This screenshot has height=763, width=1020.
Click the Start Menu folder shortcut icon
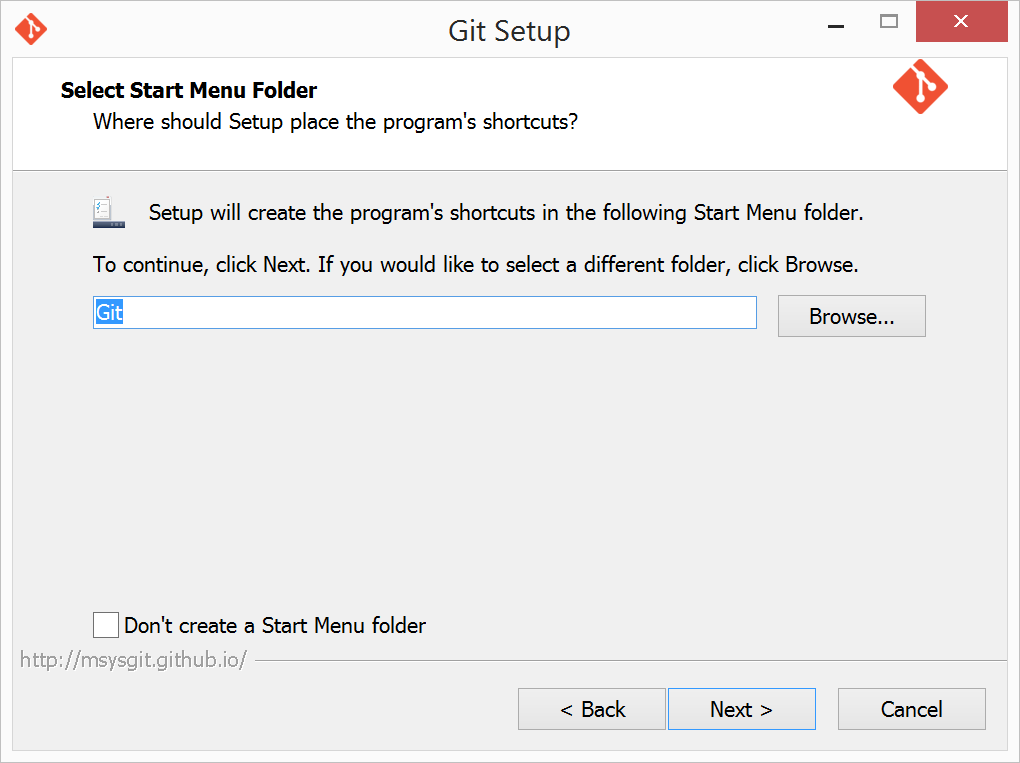[x=108, y=212]
